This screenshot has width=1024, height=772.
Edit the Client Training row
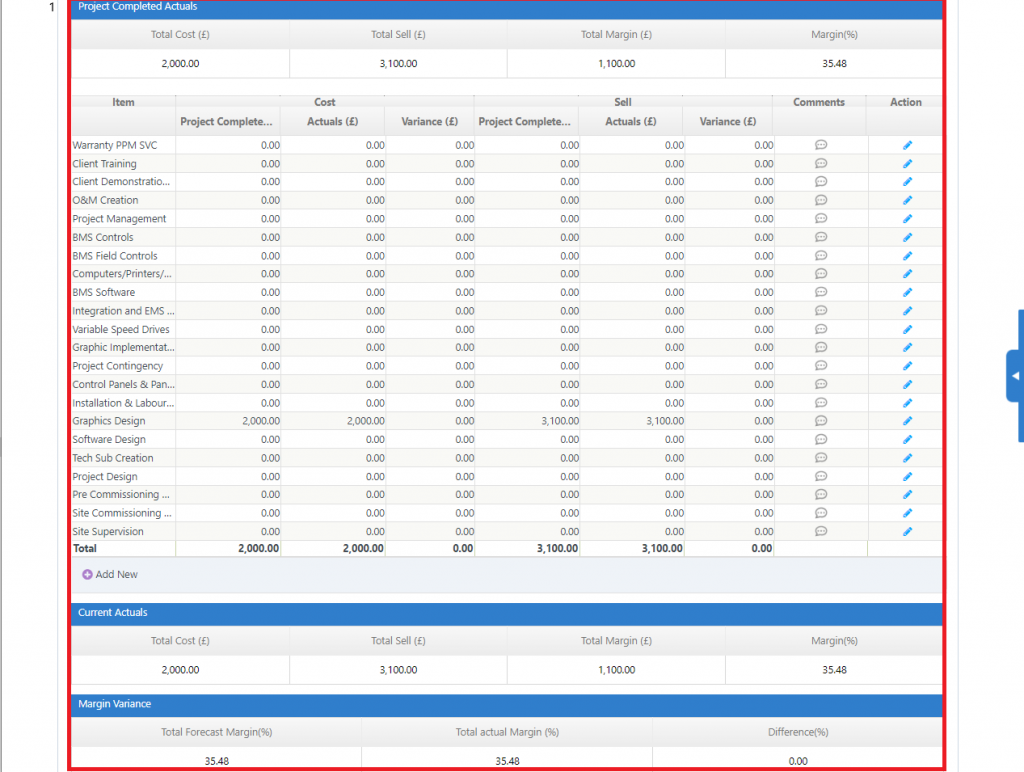pos(907,163)
